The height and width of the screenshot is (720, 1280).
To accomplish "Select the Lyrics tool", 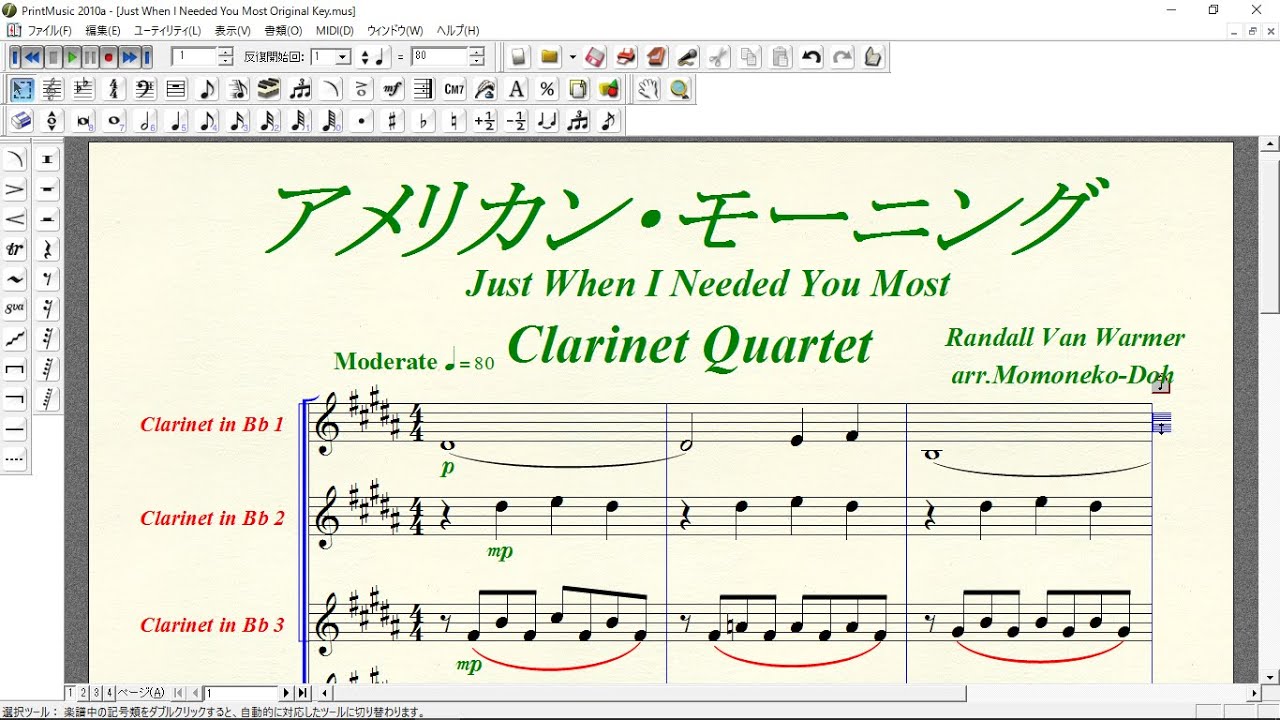I will point(486,89).
